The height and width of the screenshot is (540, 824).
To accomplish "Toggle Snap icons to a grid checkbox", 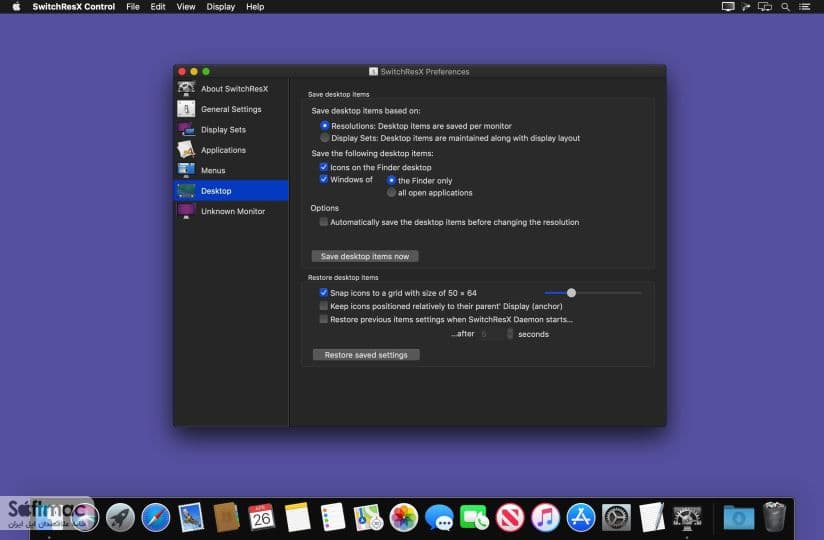I will pos(324,293).
